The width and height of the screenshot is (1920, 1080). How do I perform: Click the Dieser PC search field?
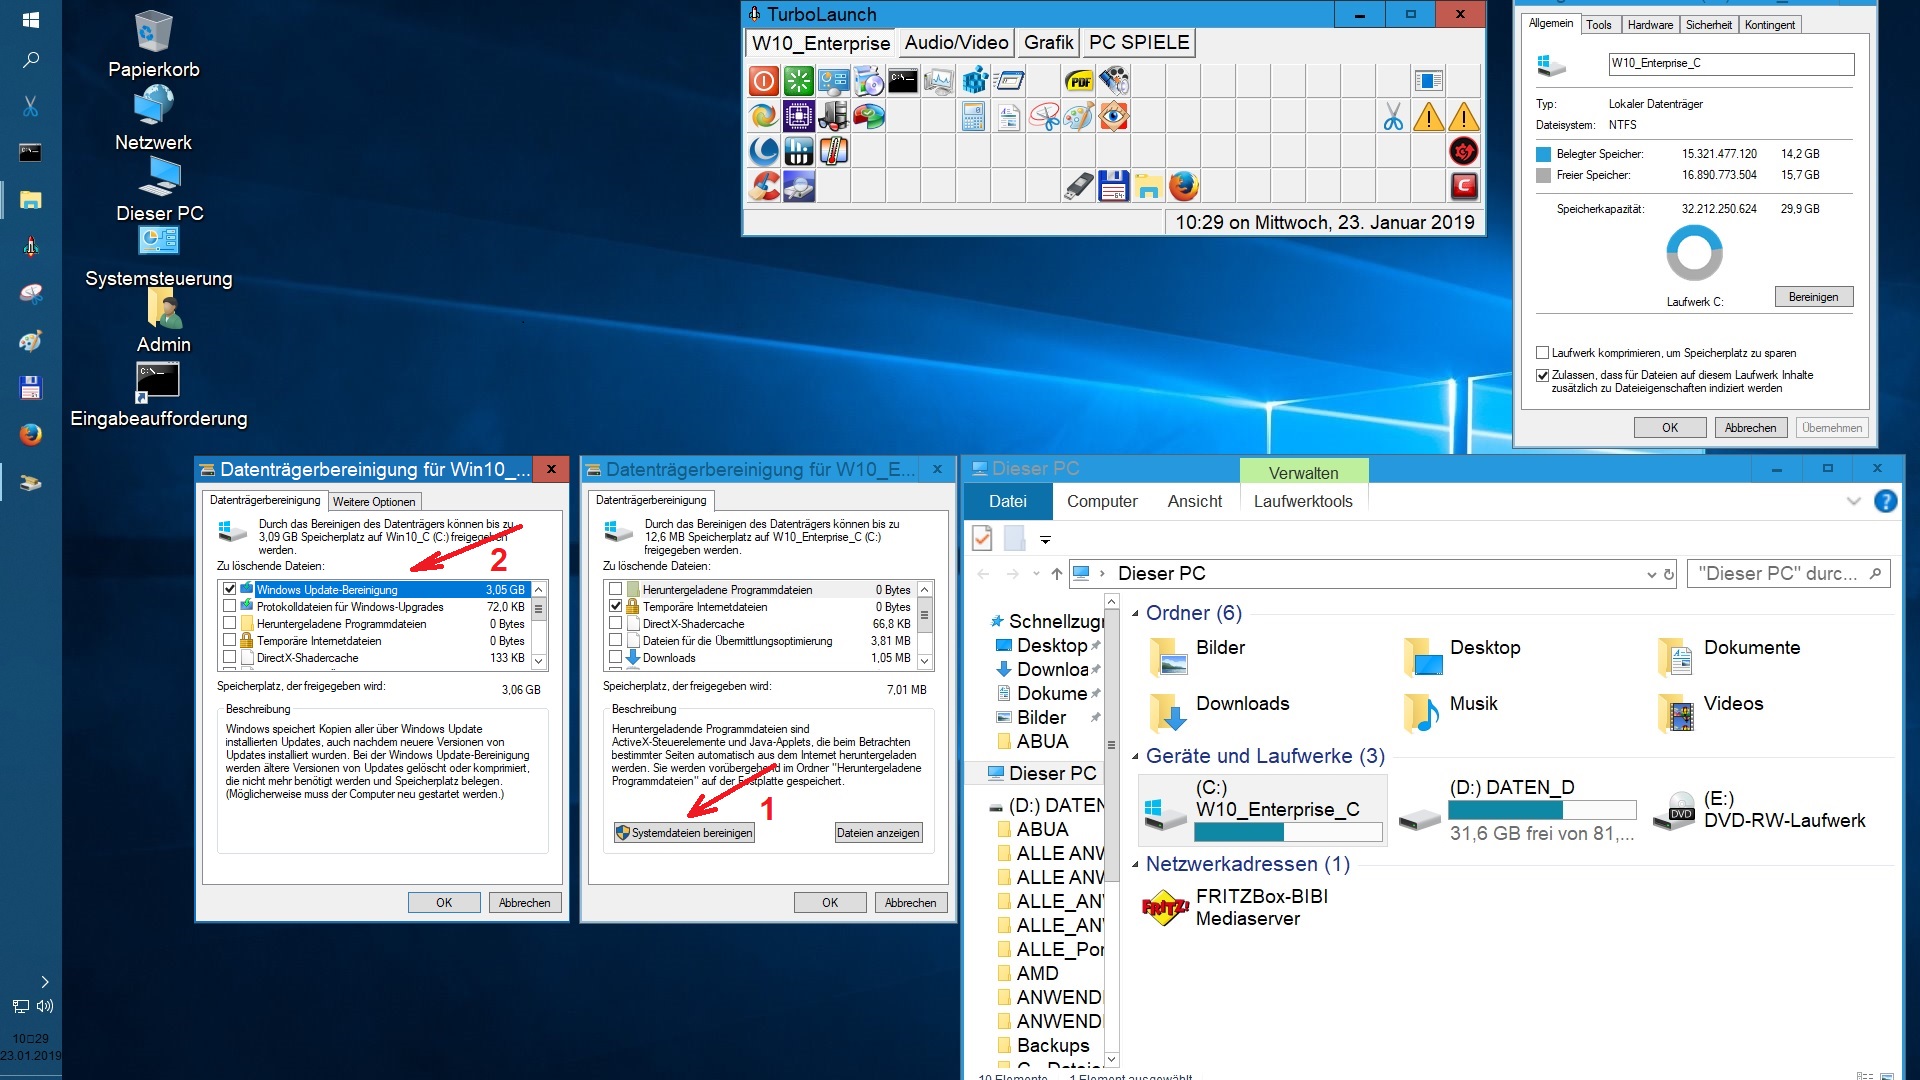click(1775, 574)
